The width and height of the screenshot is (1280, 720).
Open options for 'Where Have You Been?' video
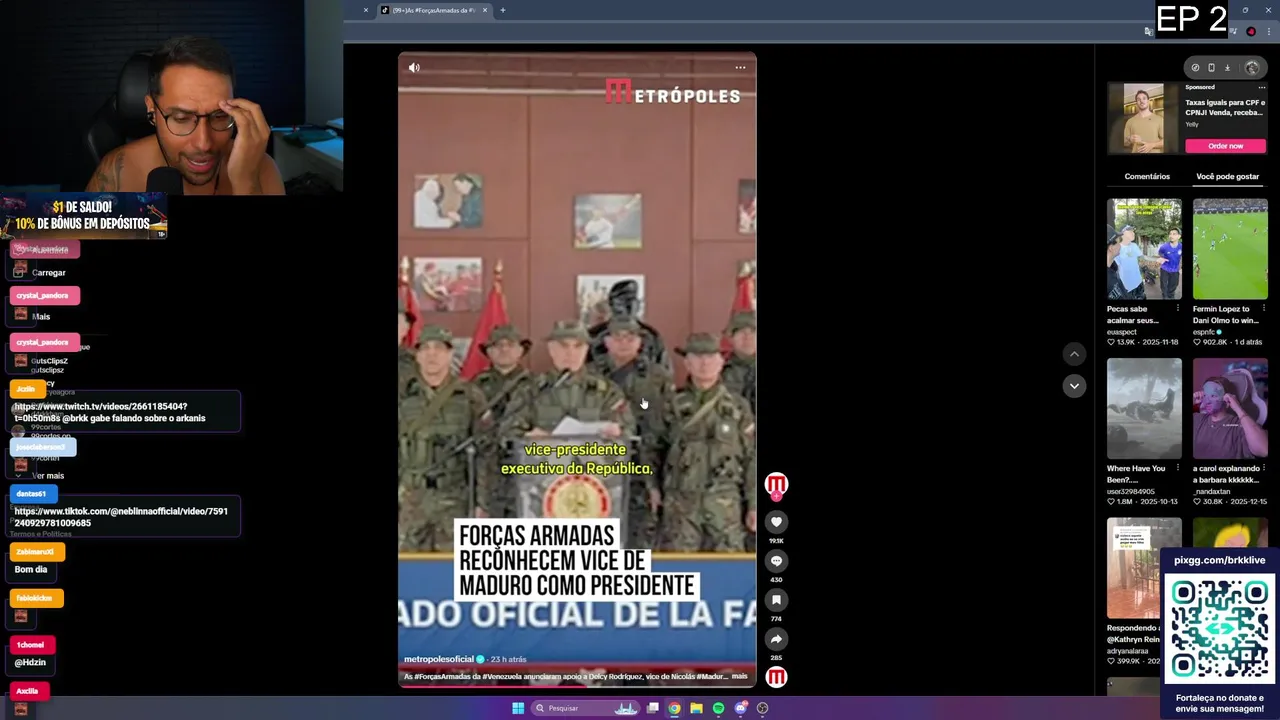[x=1178, y=468]
